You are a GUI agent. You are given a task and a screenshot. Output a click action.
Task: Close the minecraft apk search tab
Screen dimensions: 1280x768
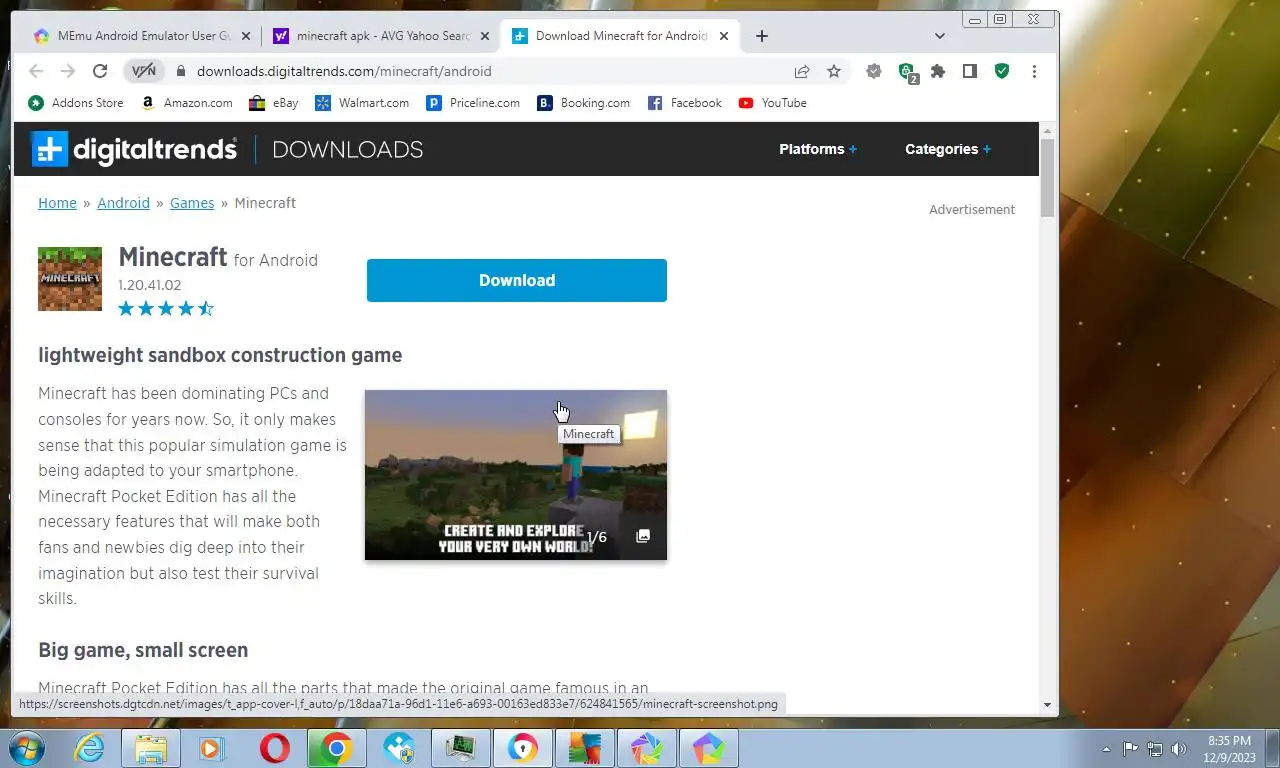click(485, 36)
